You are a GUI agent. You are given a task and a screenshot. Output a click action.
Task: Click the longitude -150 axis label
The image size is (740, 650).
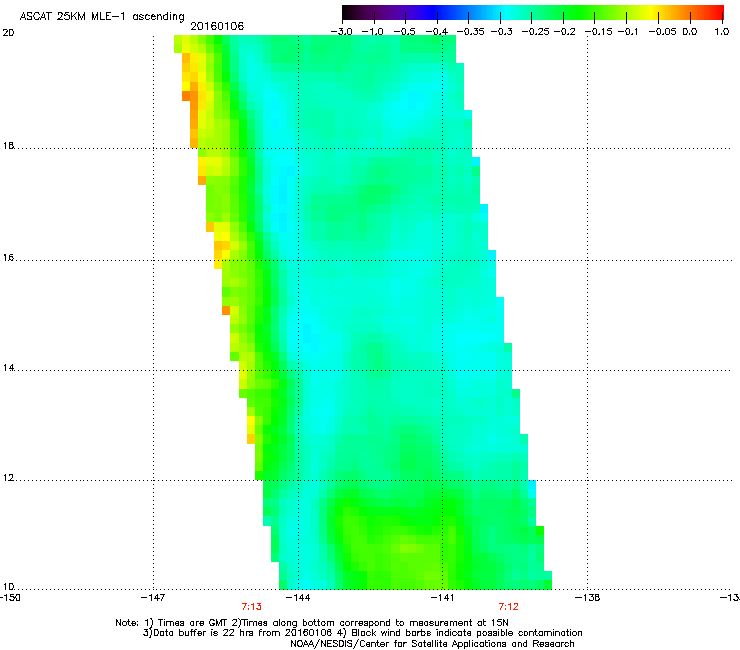click(x=10, y=598)
